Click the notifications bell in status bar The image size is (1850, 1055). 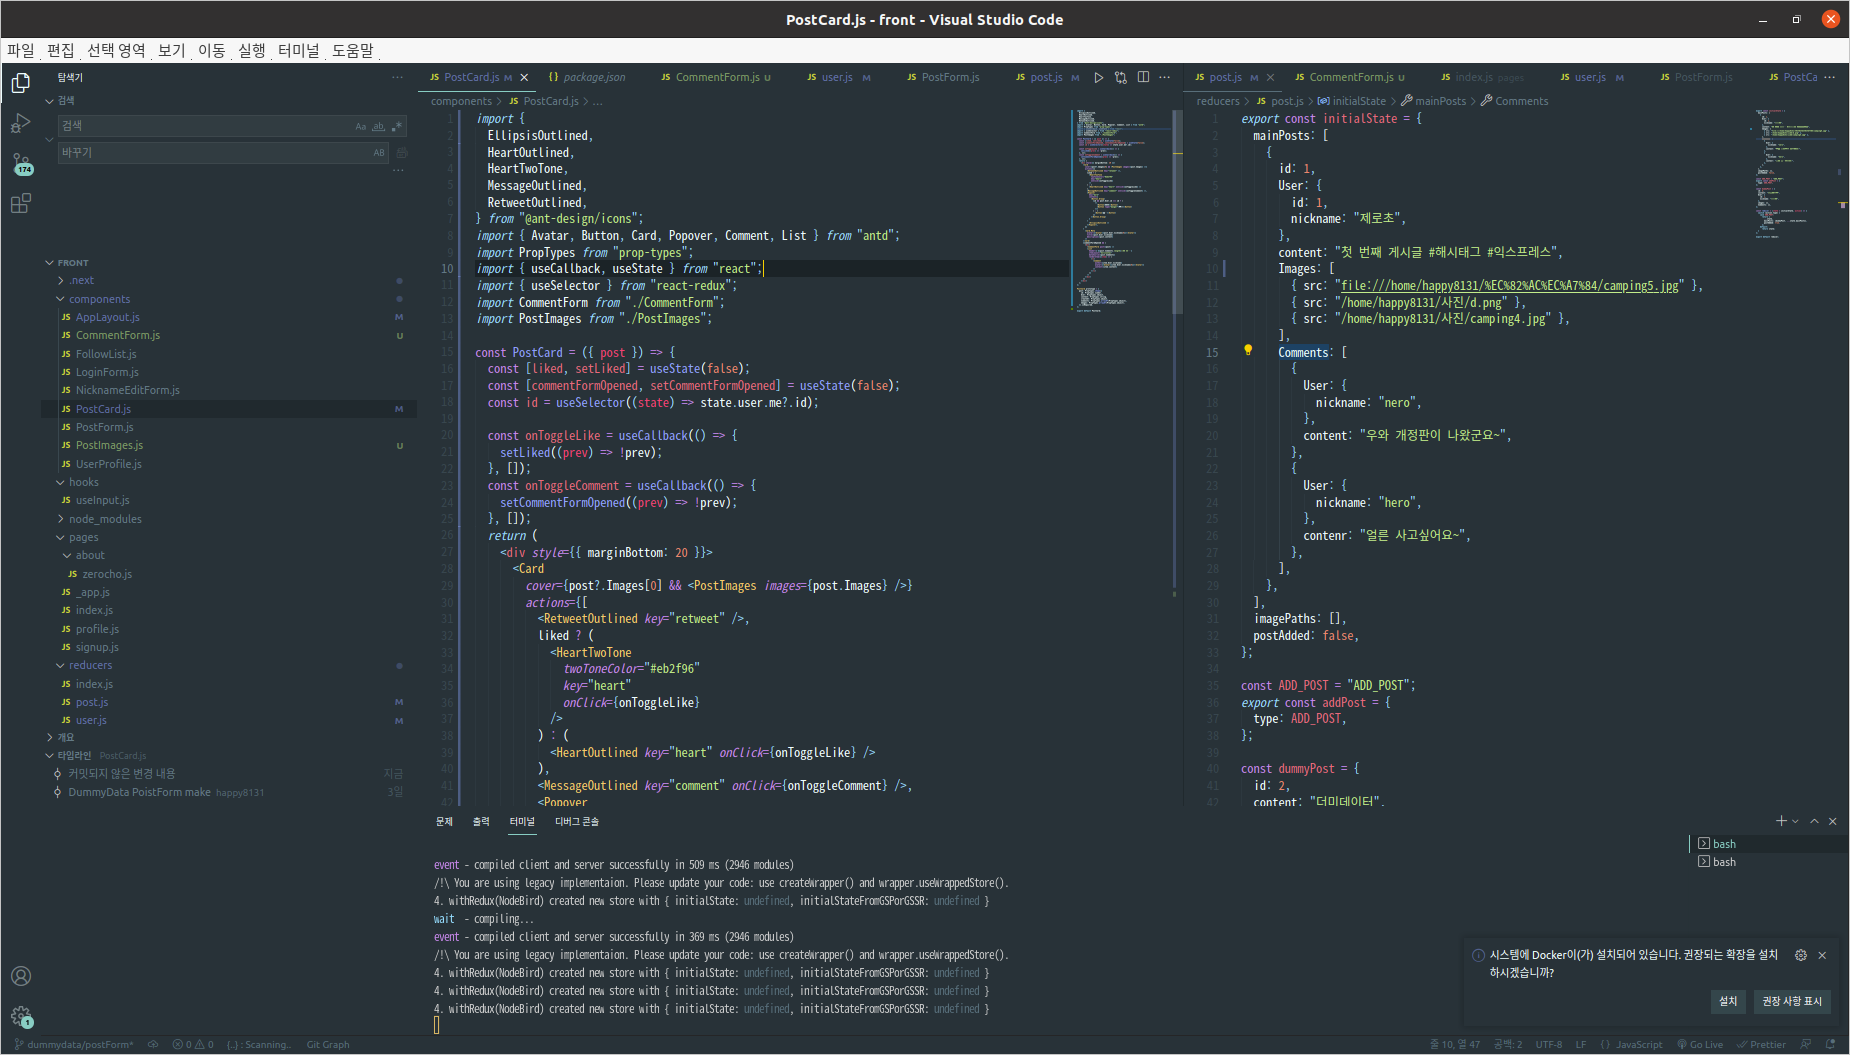point(1830,1044)
